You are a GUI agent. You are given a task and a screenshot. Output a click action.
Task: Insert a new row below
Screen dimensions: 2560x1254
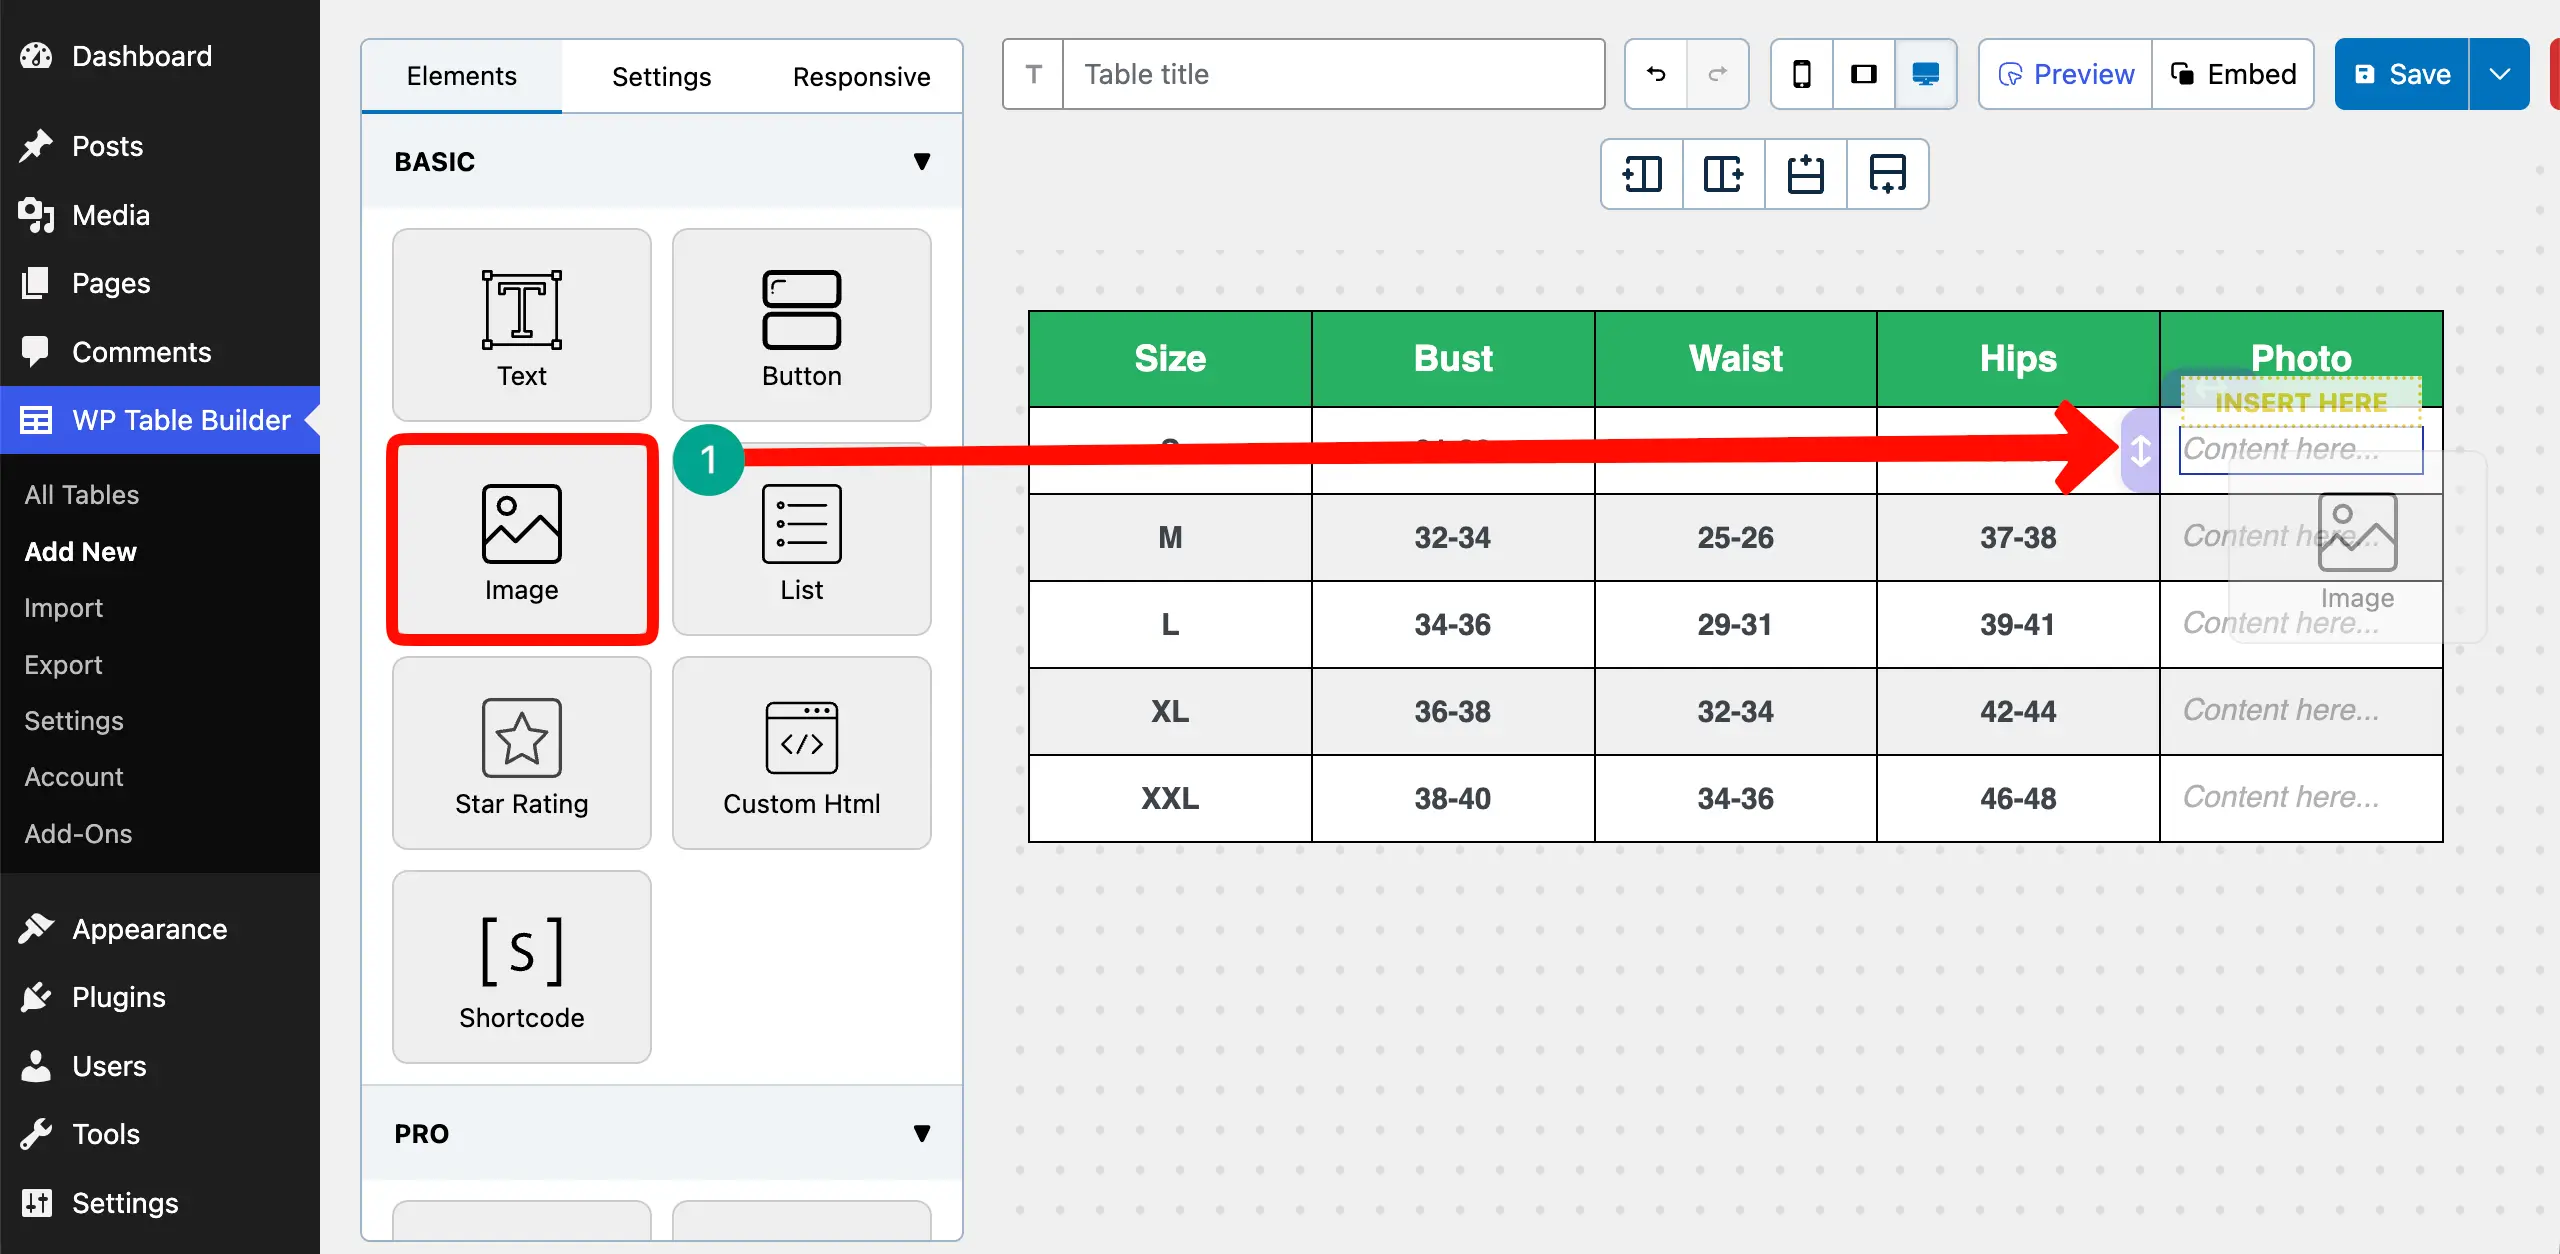click(1887, 174)
